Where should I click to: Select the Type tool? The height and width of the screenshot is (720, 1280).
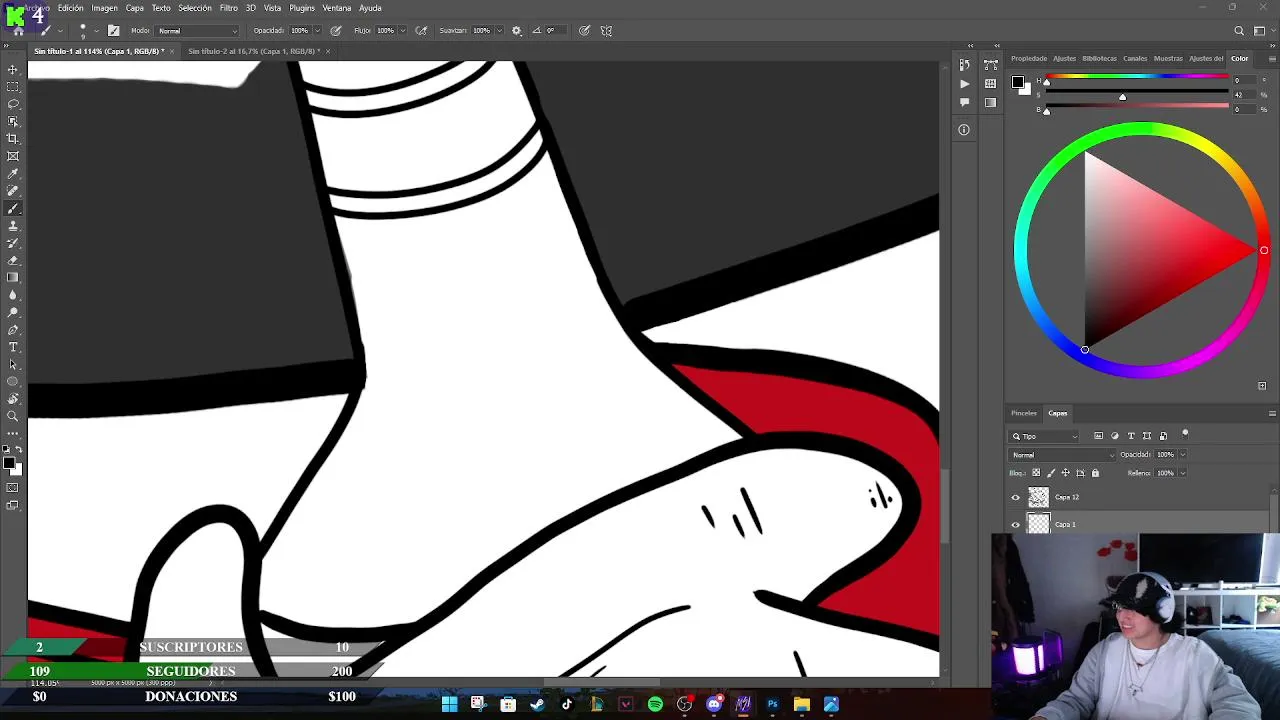(13, 347)
